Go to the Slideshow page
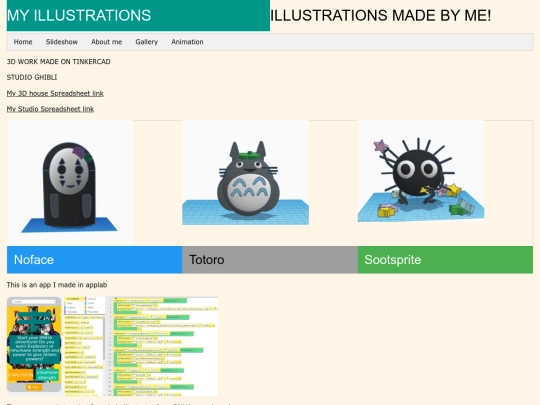 tap(62, 42)
